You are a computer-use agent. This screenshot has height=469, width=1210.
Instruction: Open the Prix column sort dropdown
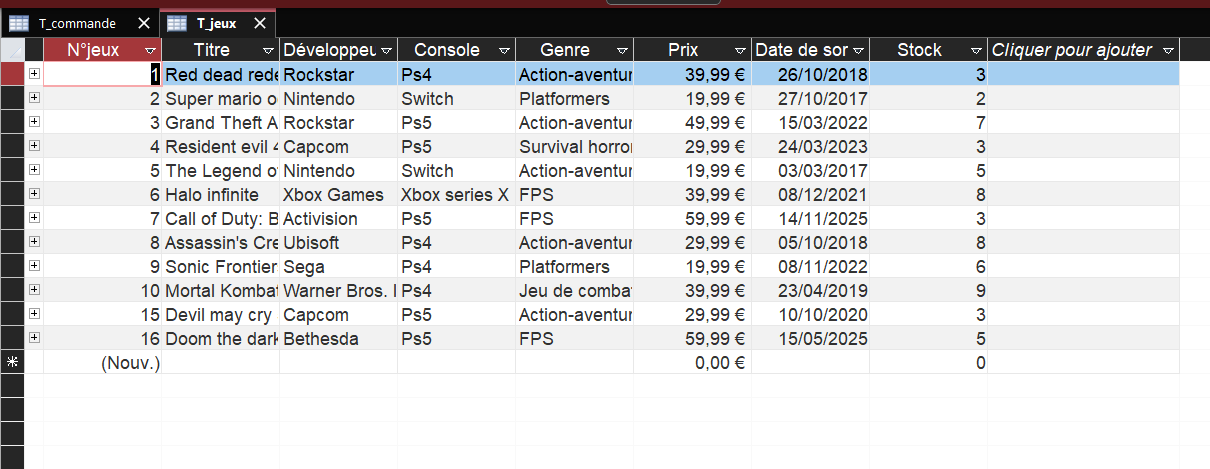pyautogui.click(x=740, y=50)
